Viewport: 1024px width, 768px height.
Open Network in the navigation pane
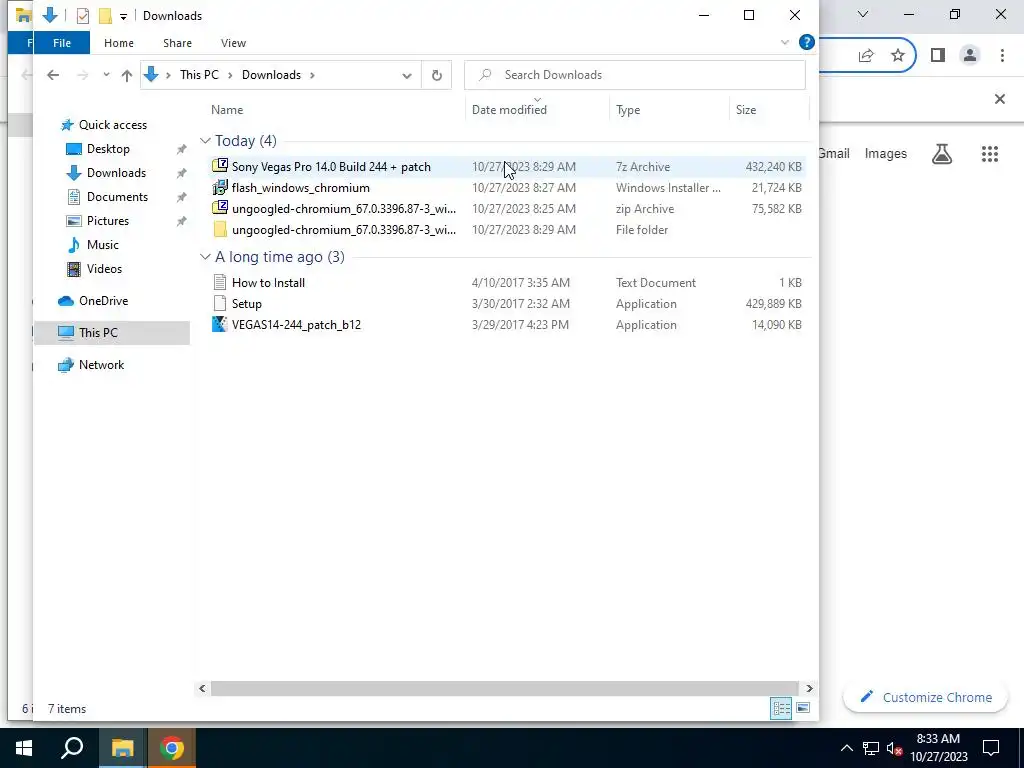[x=101, y=365]
